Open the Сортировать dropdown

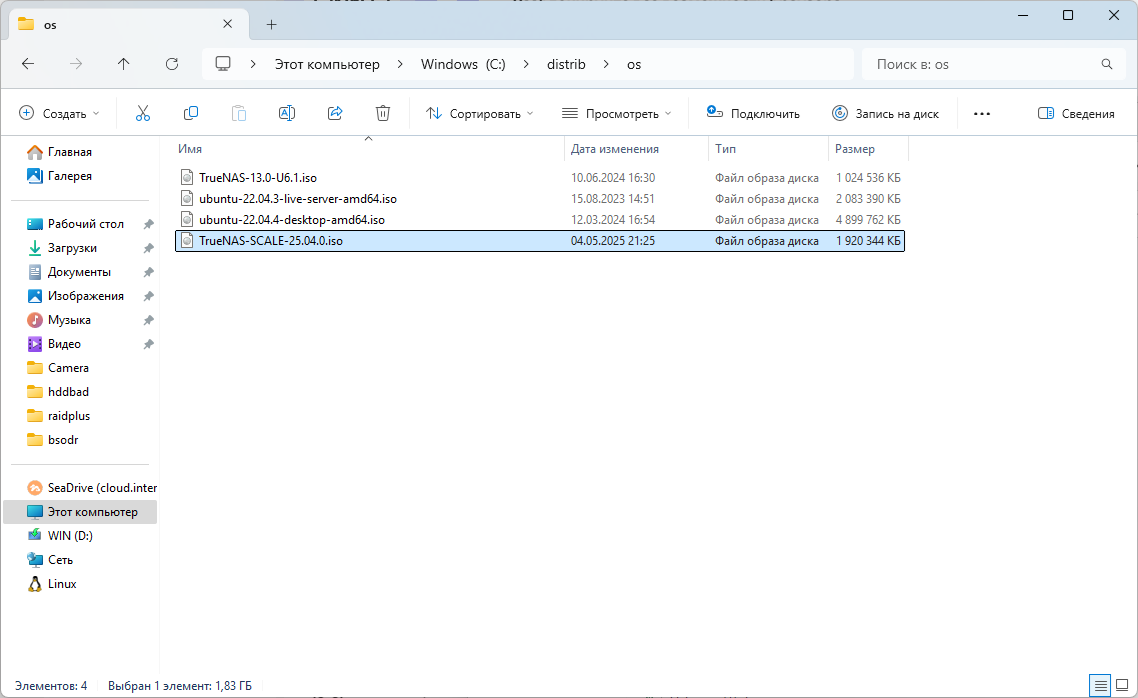[x=480, y=113]
